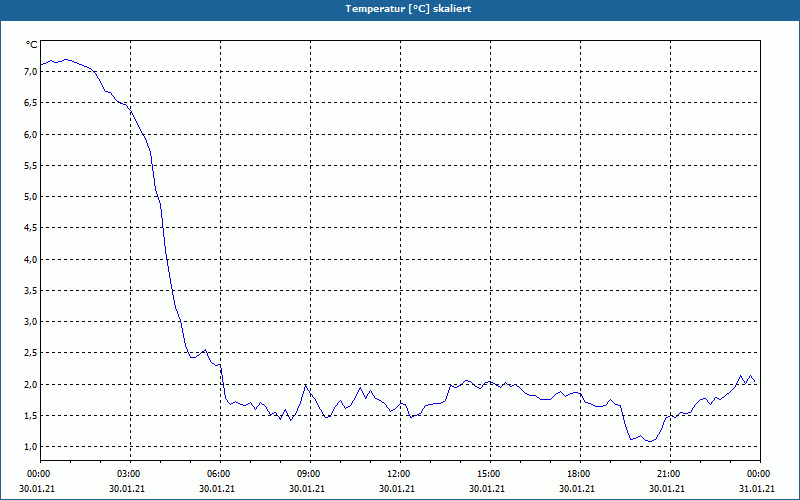The width and height of the screenshot is (800, 500).
Task: Click the 30.01.21 date under 21:00
Action: pyautogui.click(x=667, y=489)
